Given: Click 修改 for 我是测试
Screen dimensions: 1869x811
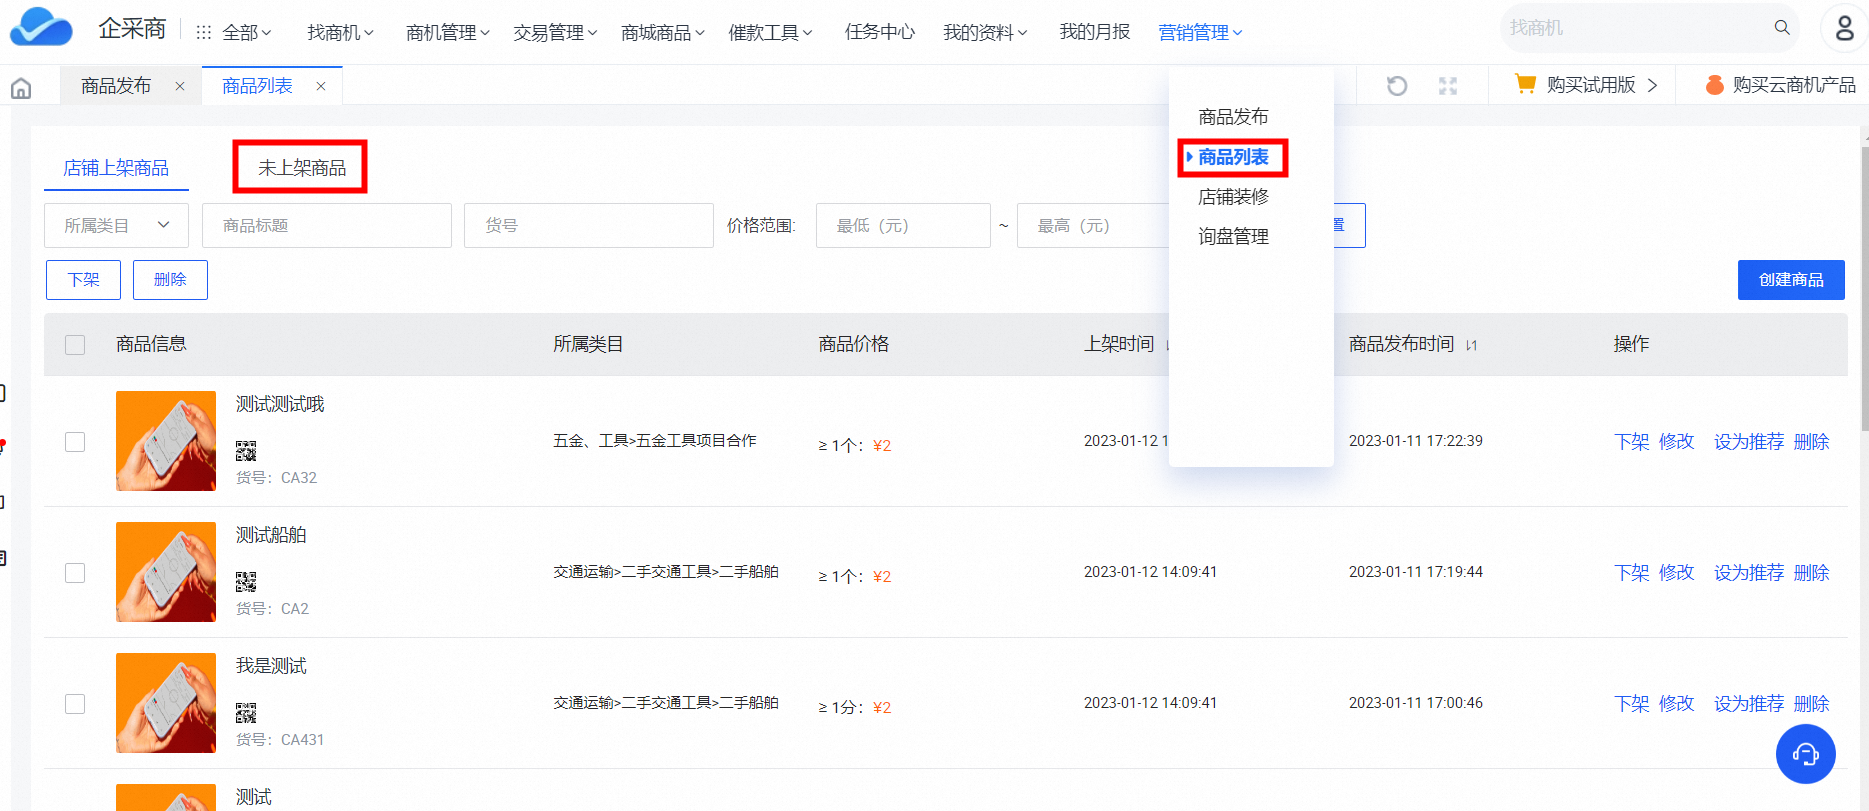Looking at the screenshot, I should tap(1676, 704).
